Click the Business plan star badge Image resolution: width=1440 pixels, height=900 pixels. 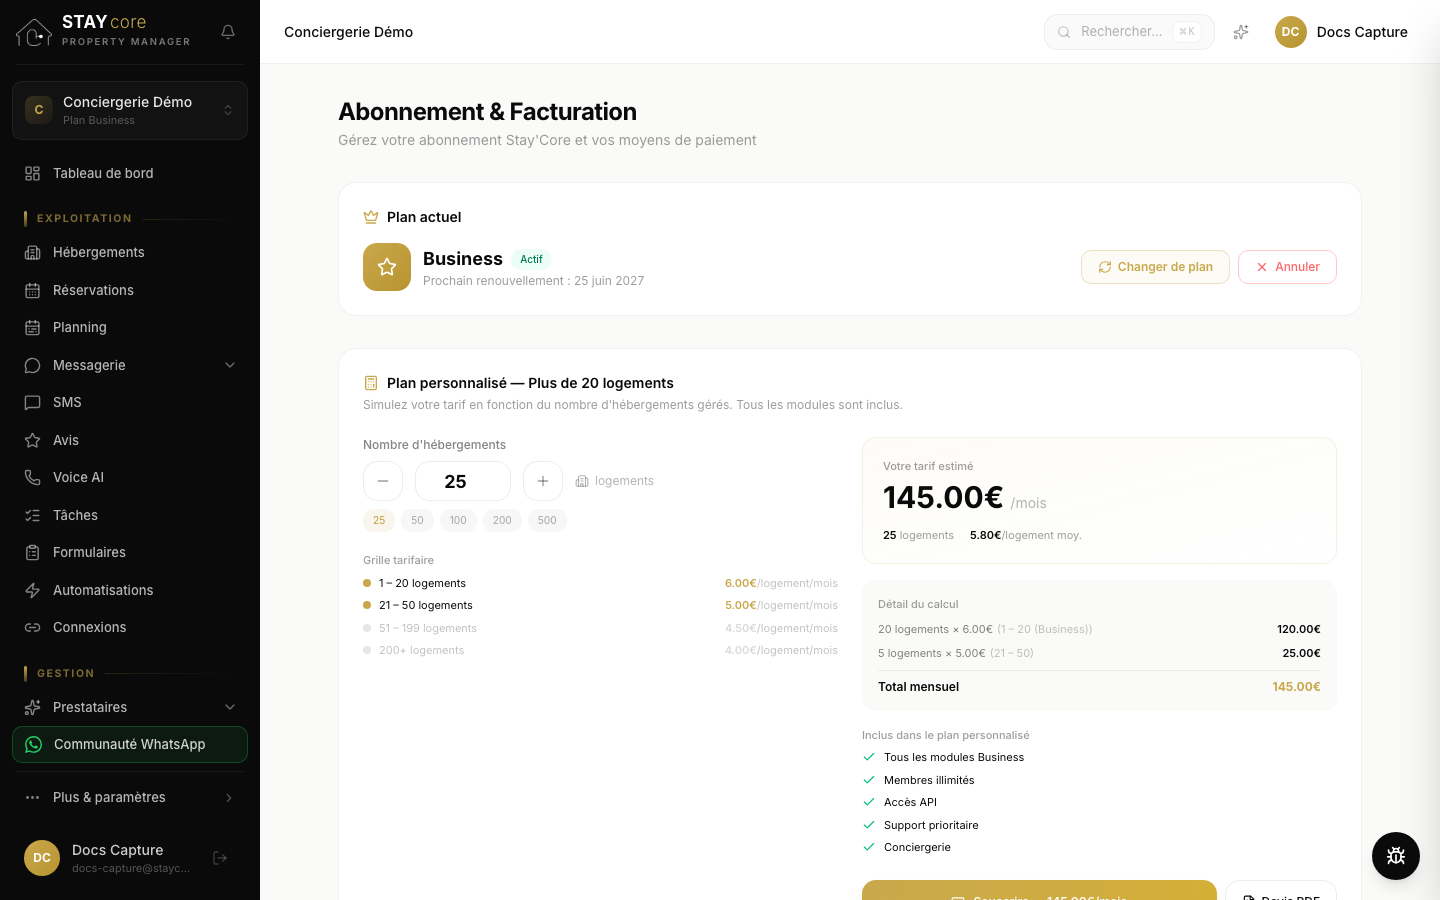click(387, 267)
